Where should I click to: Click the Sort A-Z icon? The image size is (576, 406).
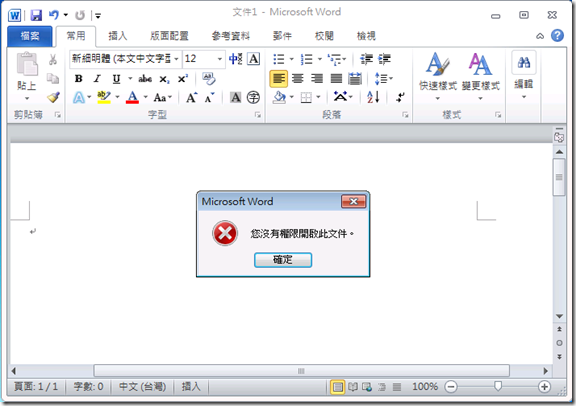coord(373,97)
